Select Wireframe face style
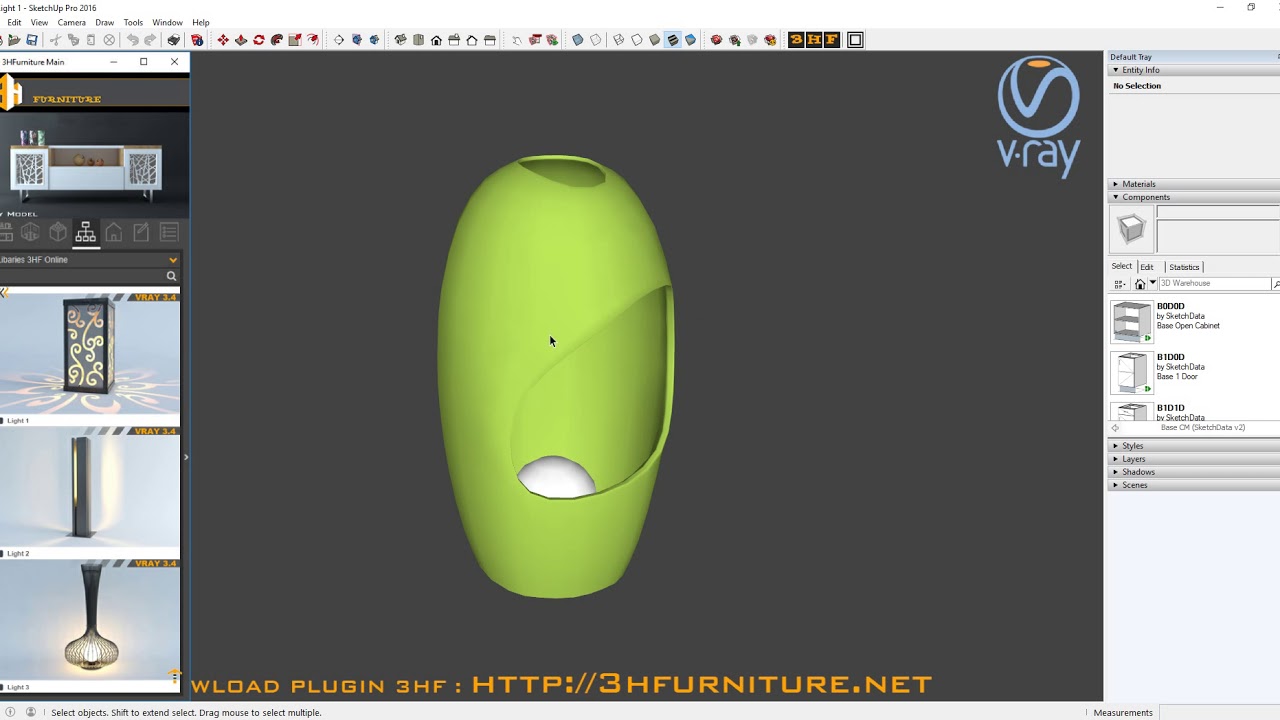 (619, 40)
